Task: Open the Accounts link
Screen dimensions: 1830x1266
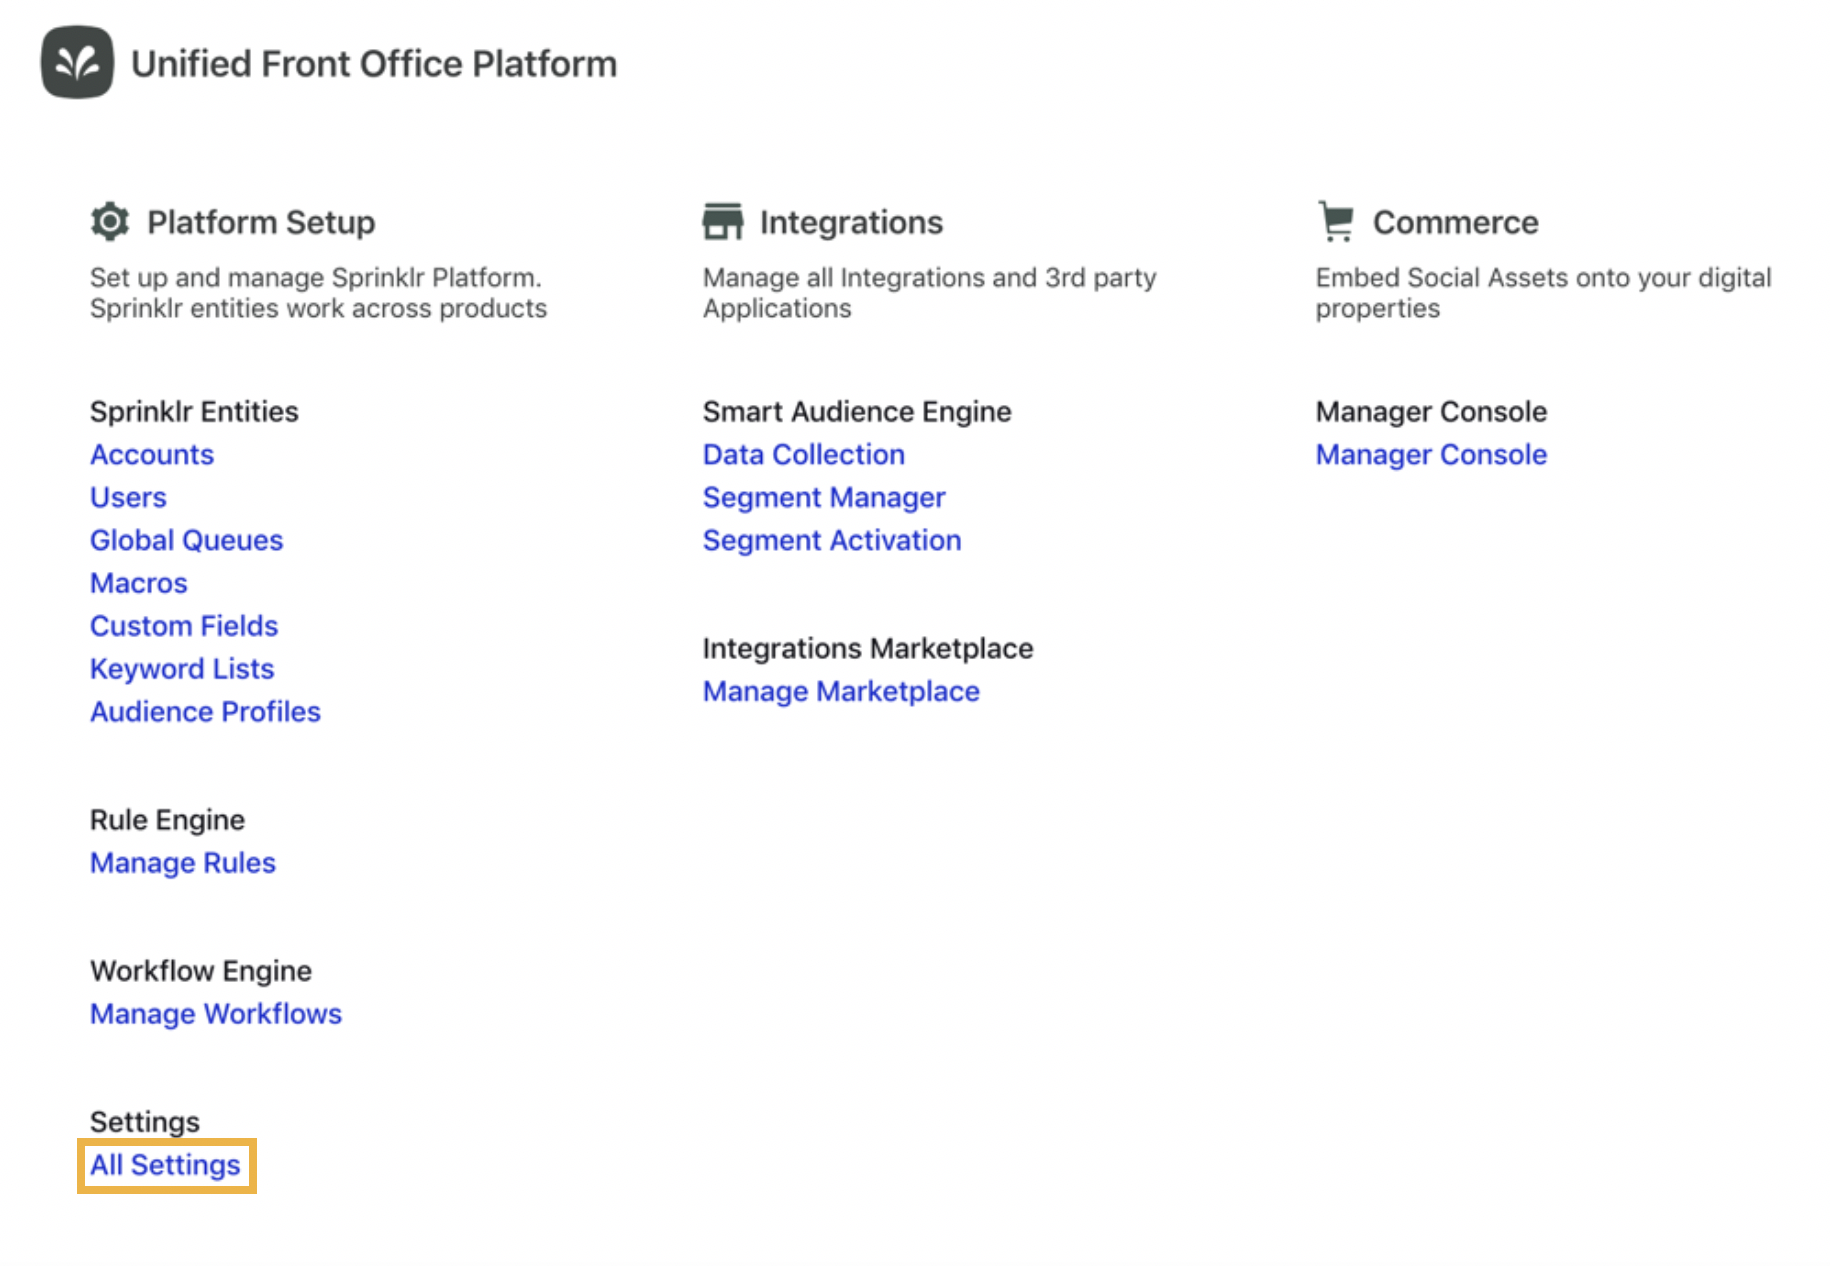Action: tap(152, 454)
